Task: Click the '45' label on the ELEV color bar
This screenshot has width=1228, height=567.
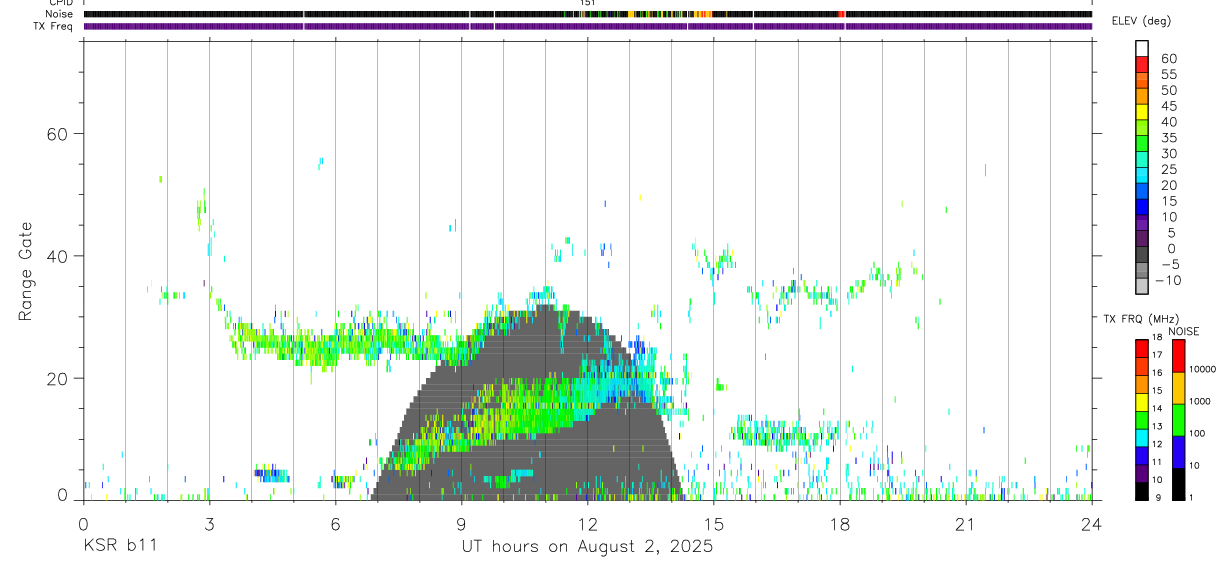Action: point(1168,106)
